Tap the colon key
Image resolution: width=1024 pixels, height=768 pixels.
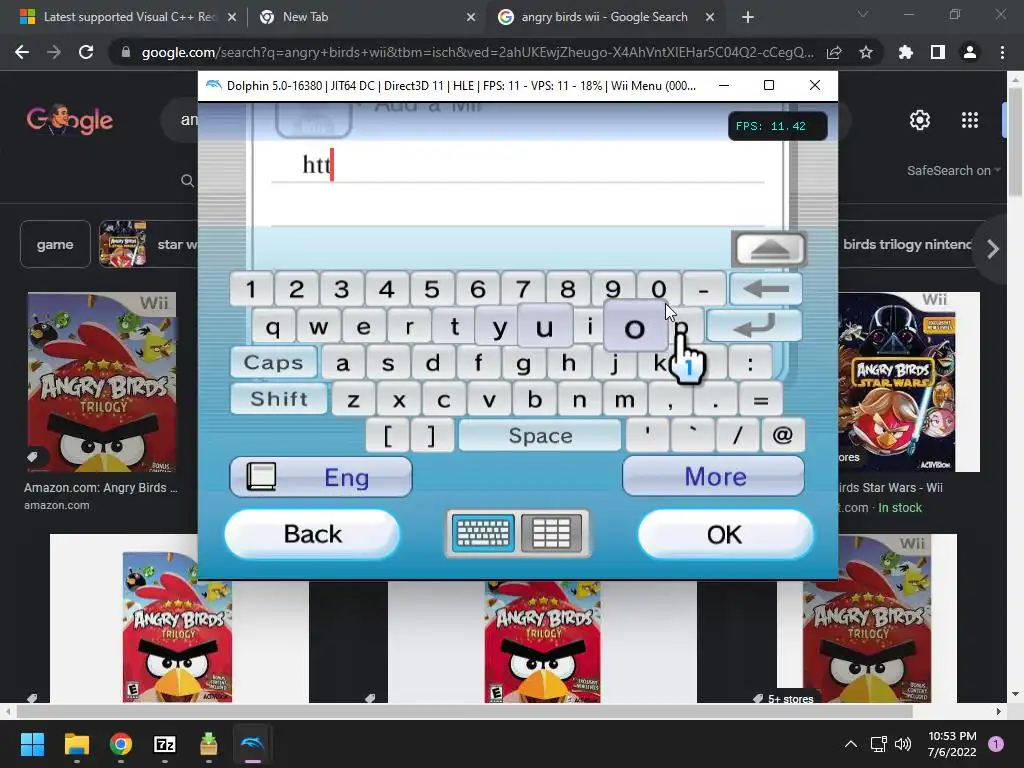pos(750,362)
